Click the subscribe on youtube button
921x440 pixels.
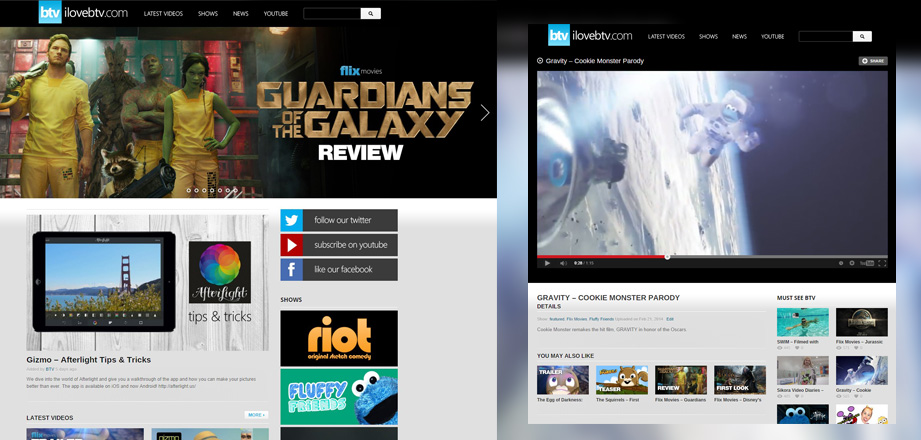(339, 245)
